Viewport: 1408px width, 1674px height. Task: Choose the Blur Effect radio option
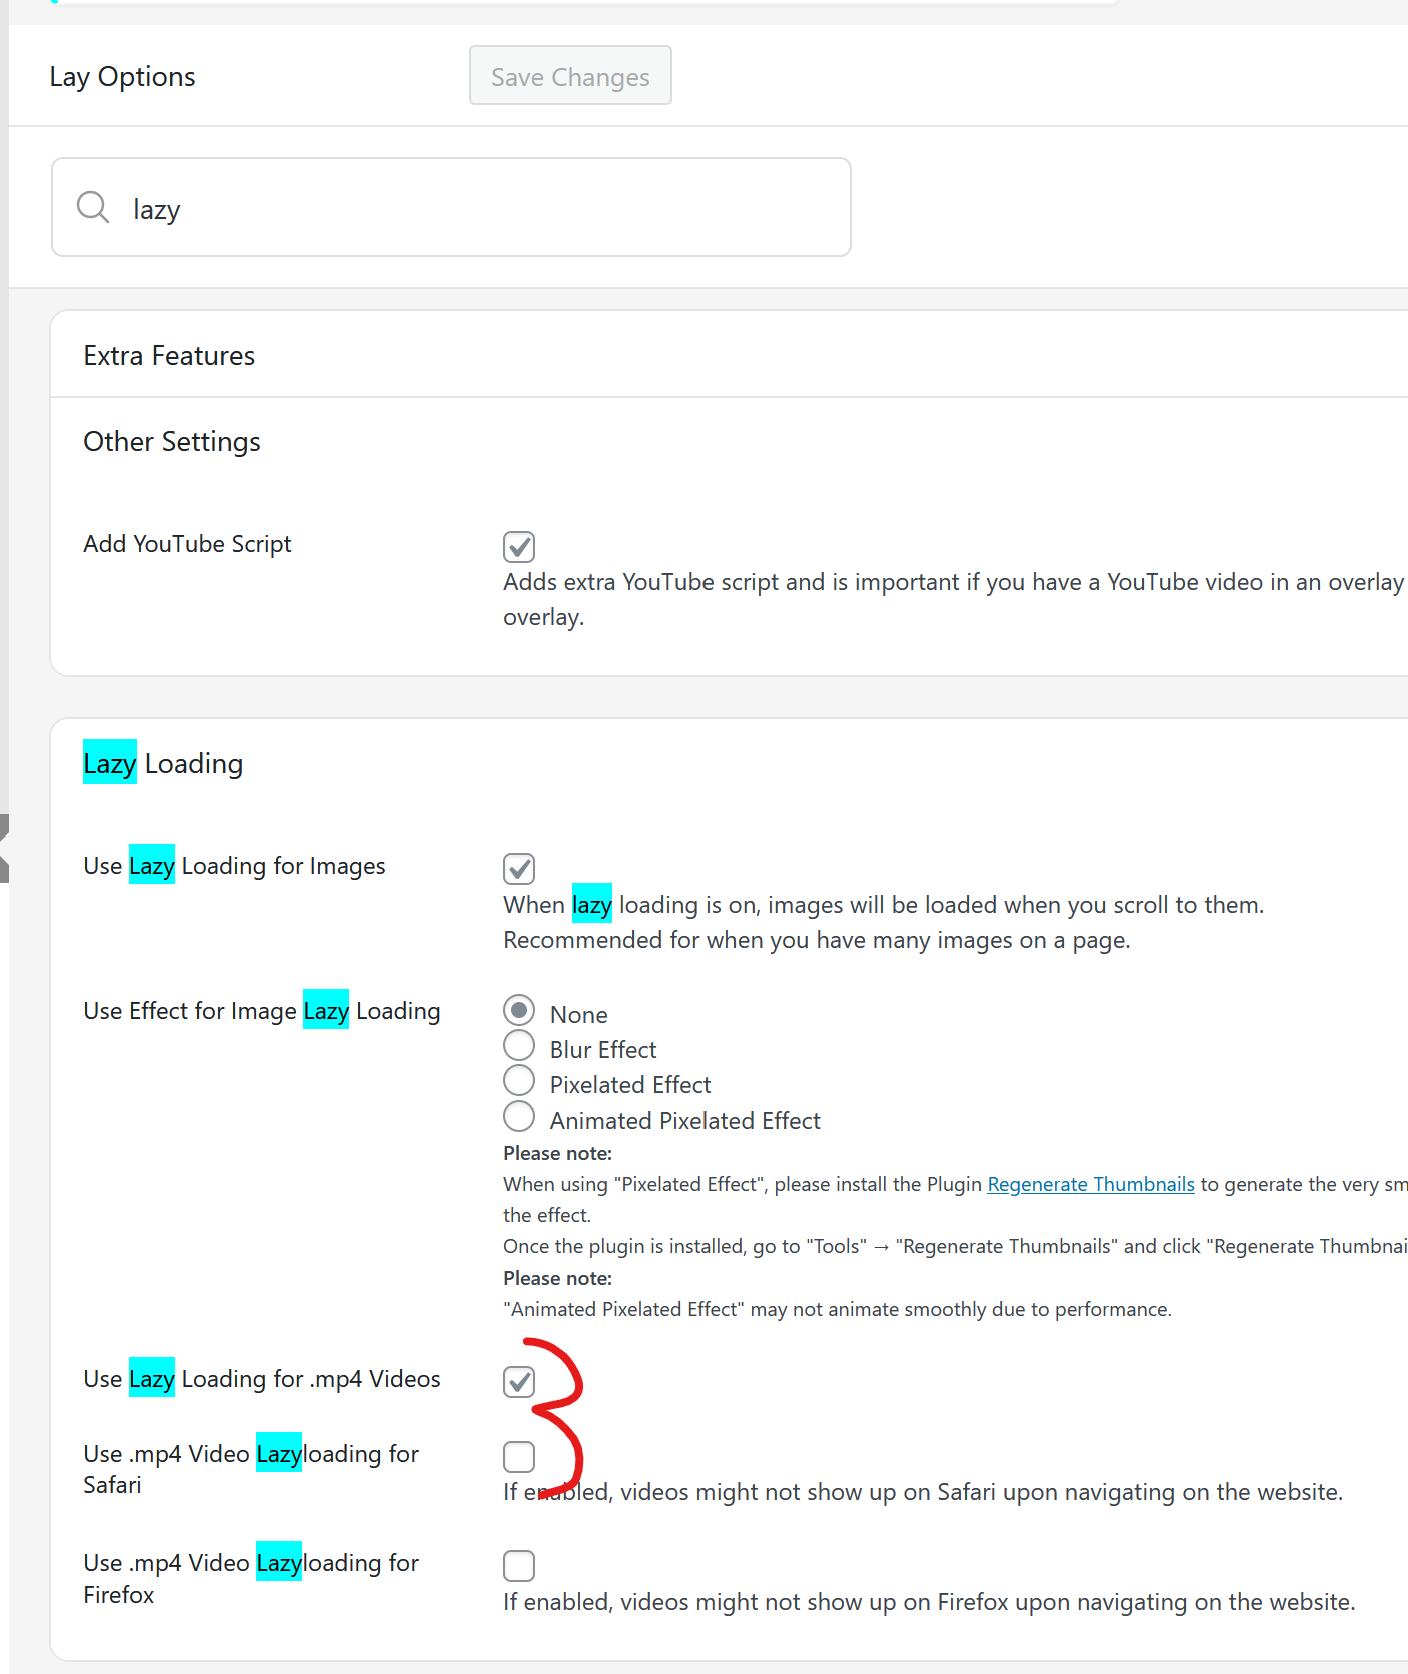pos(519,1046)
